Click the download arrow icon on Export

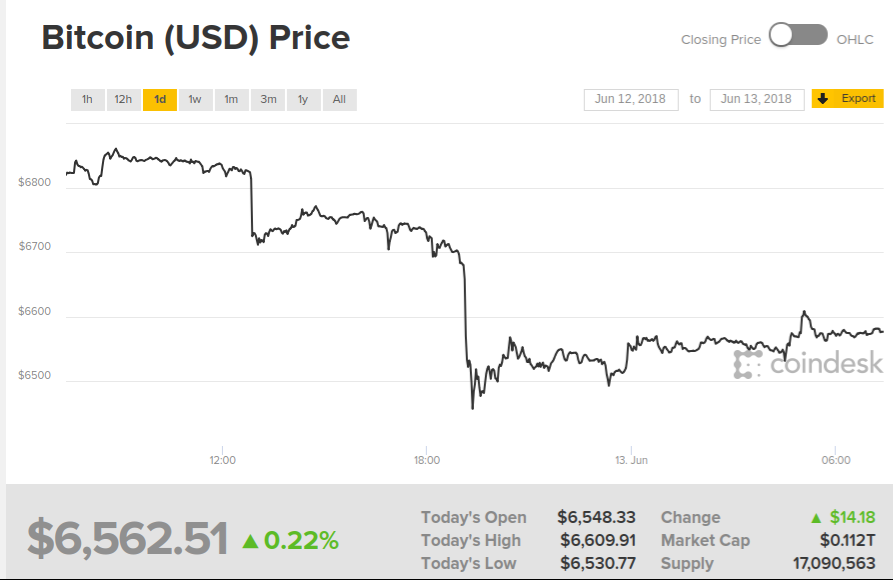(x=823, y=99)
